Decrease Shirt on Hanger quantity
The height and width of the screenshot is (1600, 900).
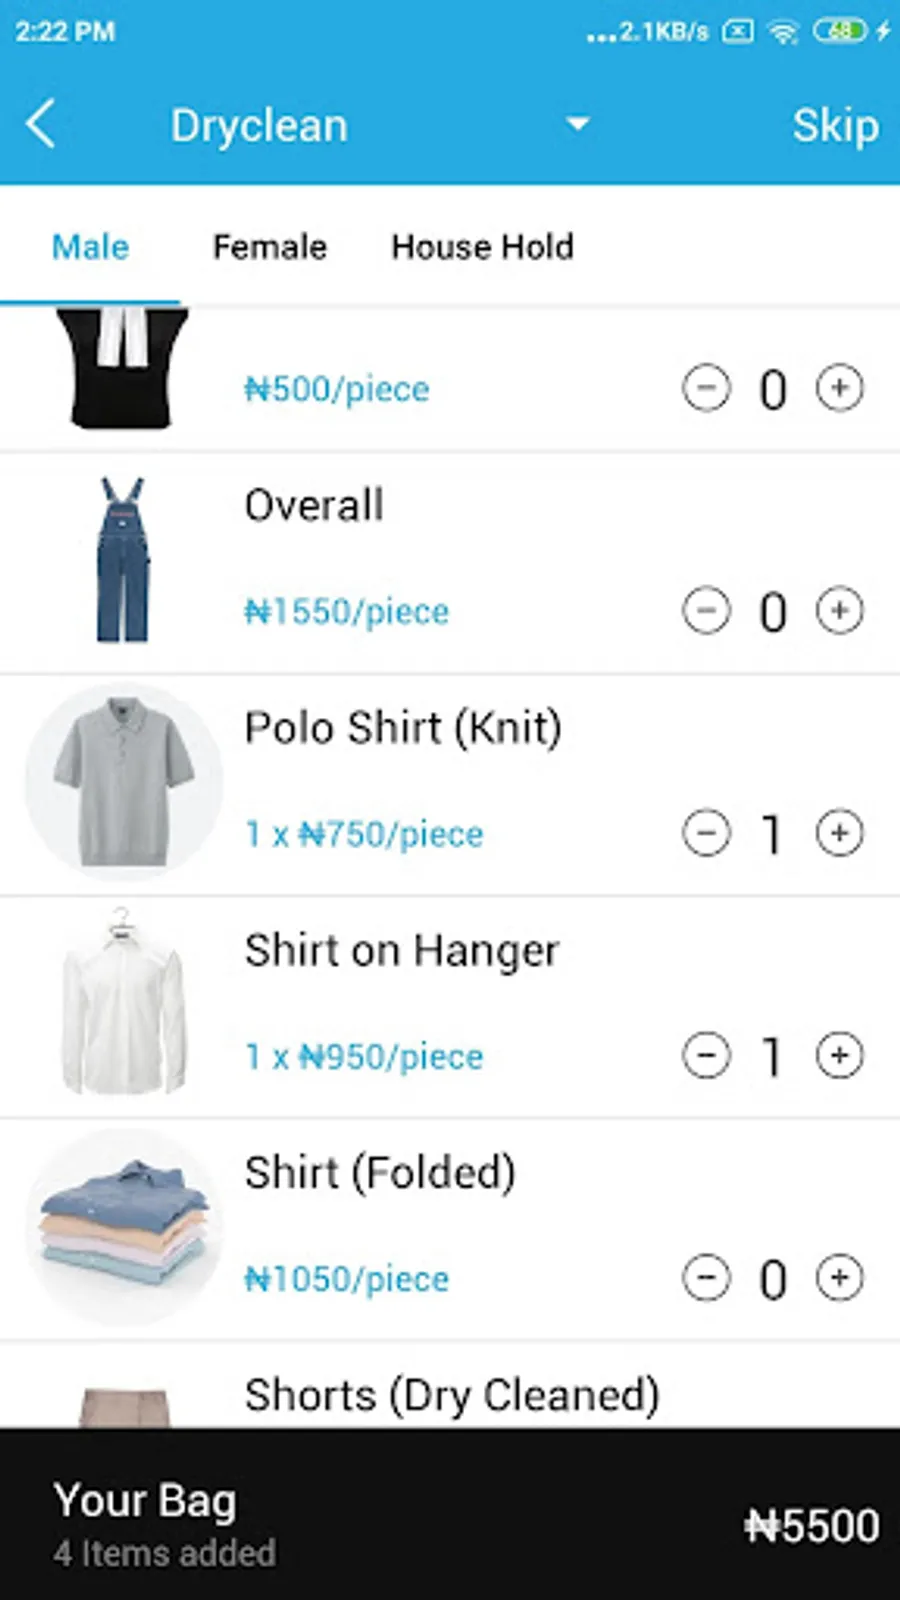(x=706, y=1055)
